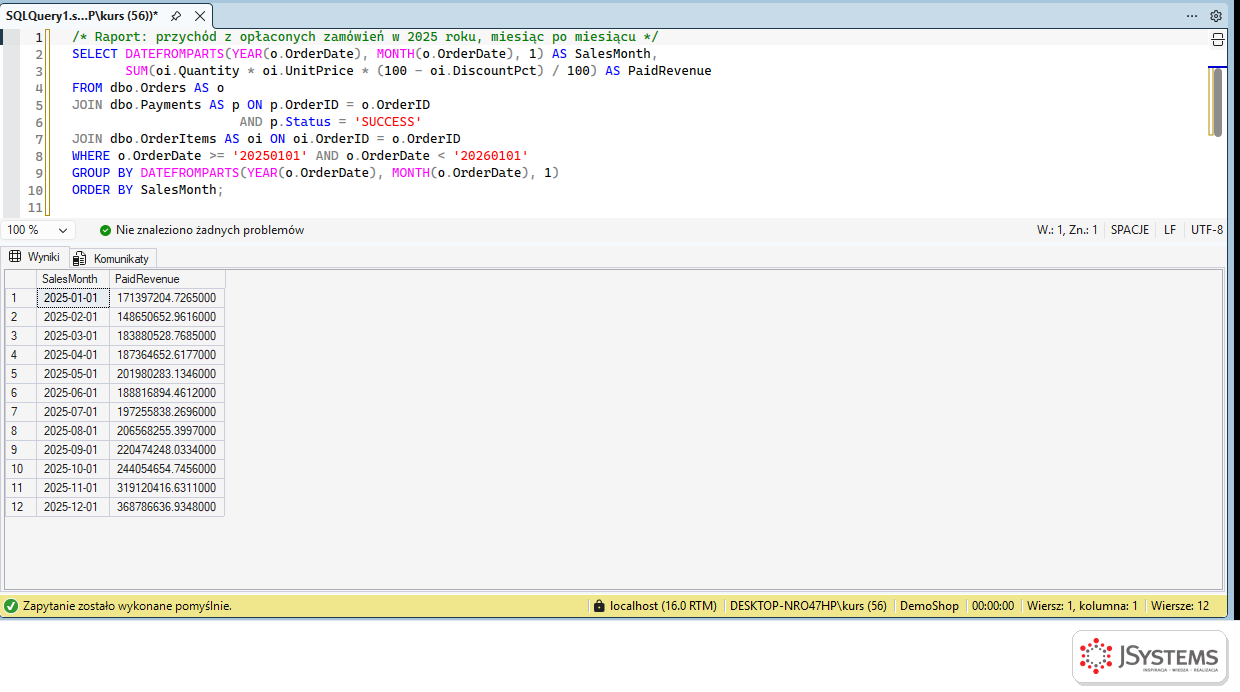1240x692 pixels.
Task: Click the UTF-8 encoding indicator
Action: tap(1207, 230)
